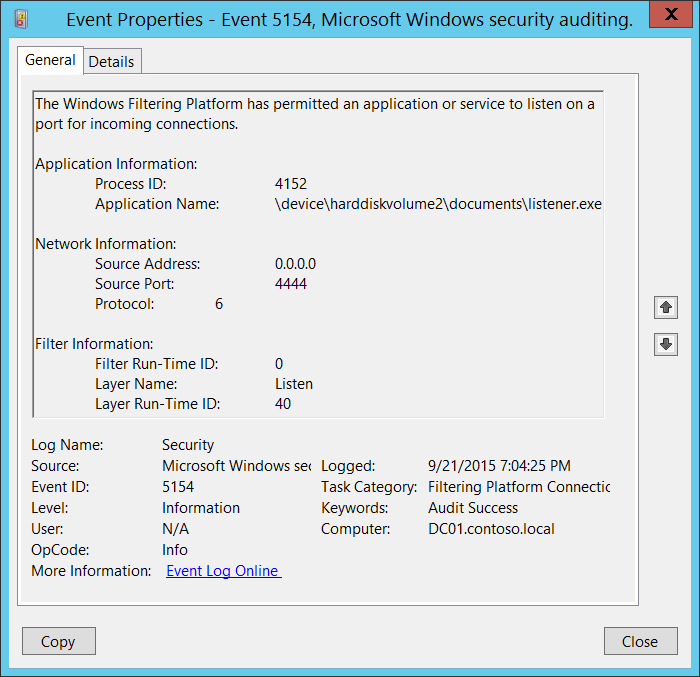Screen dimensions: 700x677
Task: Click the Computer value DC01.contoso.local
Action: [490, 529]
